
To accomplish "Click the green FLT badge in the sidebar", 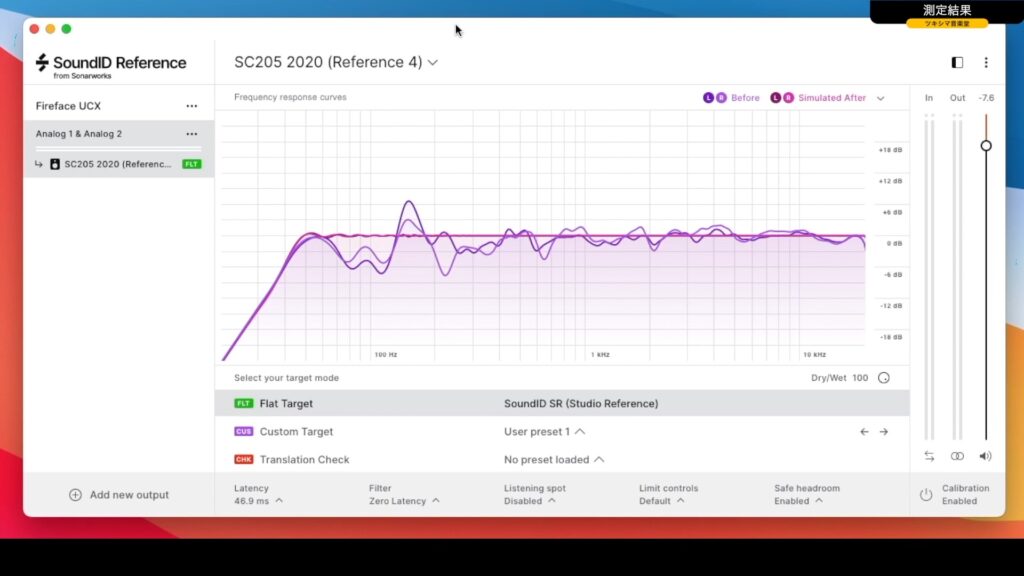I will [191, 164].
